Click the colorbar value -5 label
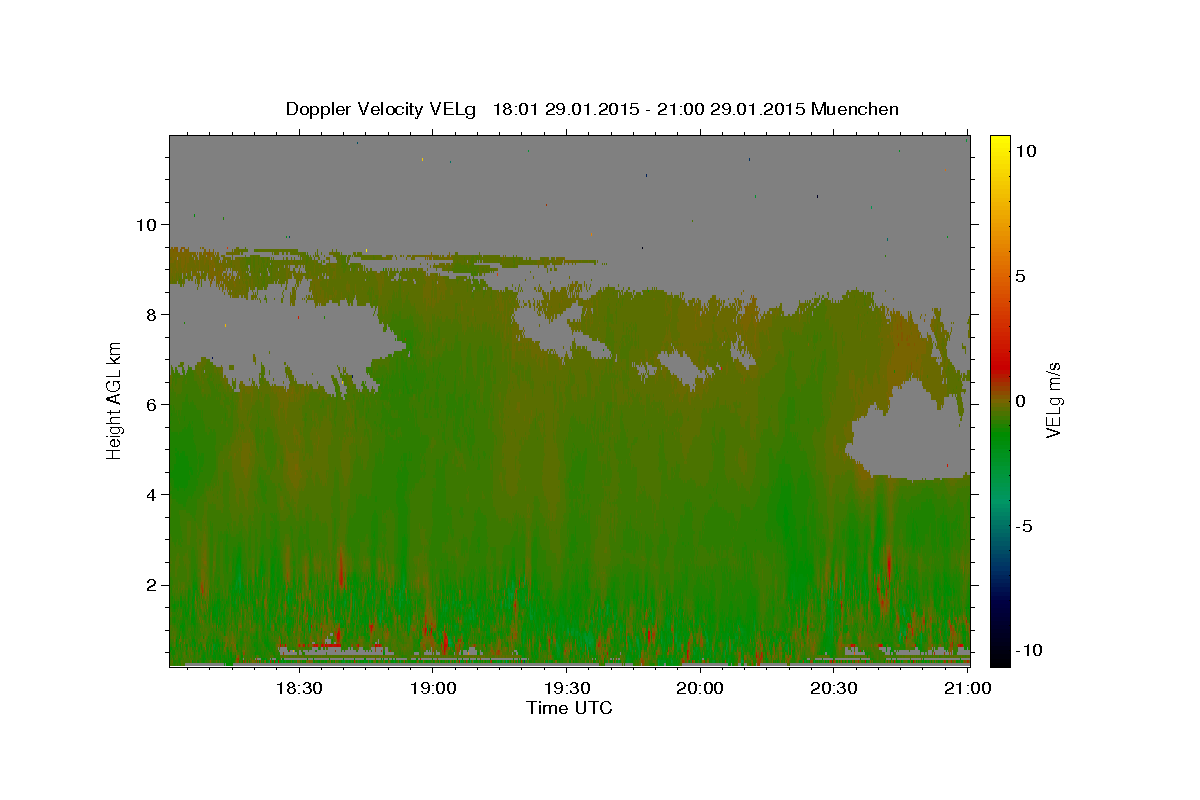The width and height of the screenshot is (1200, 800). coord(1022,526)
